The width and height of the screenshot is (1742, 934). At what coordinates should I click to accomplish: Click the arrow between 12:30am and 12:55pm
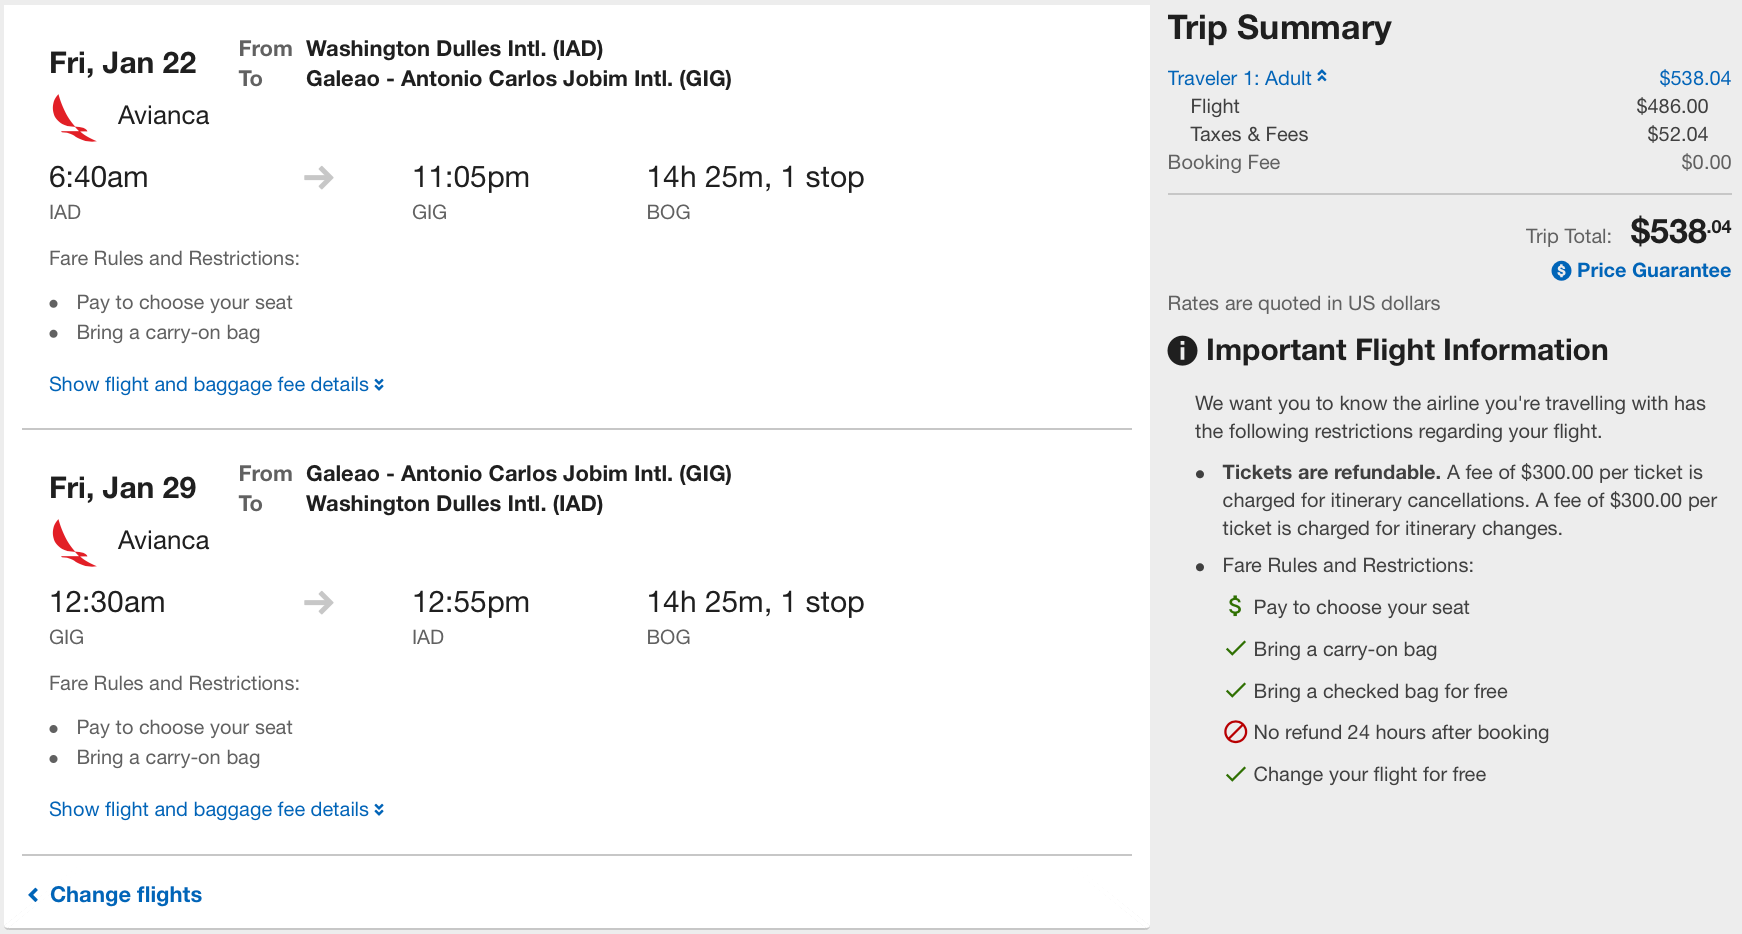point(319,603)
